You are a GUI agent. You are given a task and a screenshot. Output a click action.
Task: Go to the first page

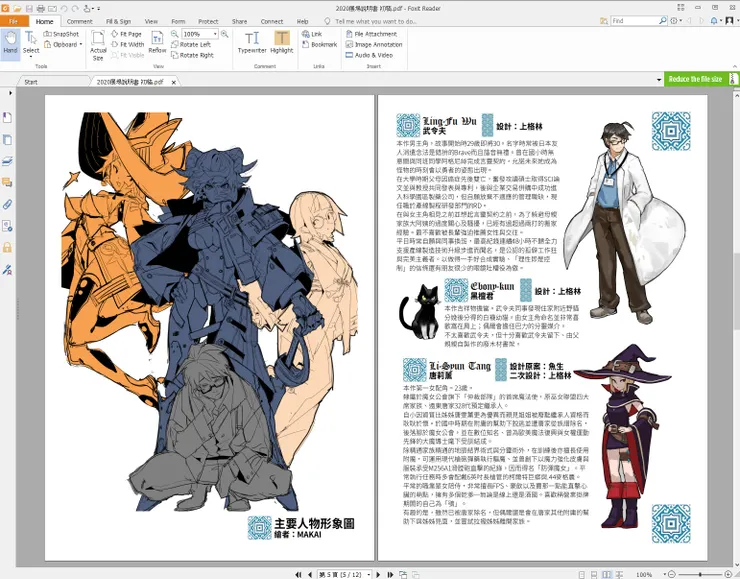pos(298,574)
